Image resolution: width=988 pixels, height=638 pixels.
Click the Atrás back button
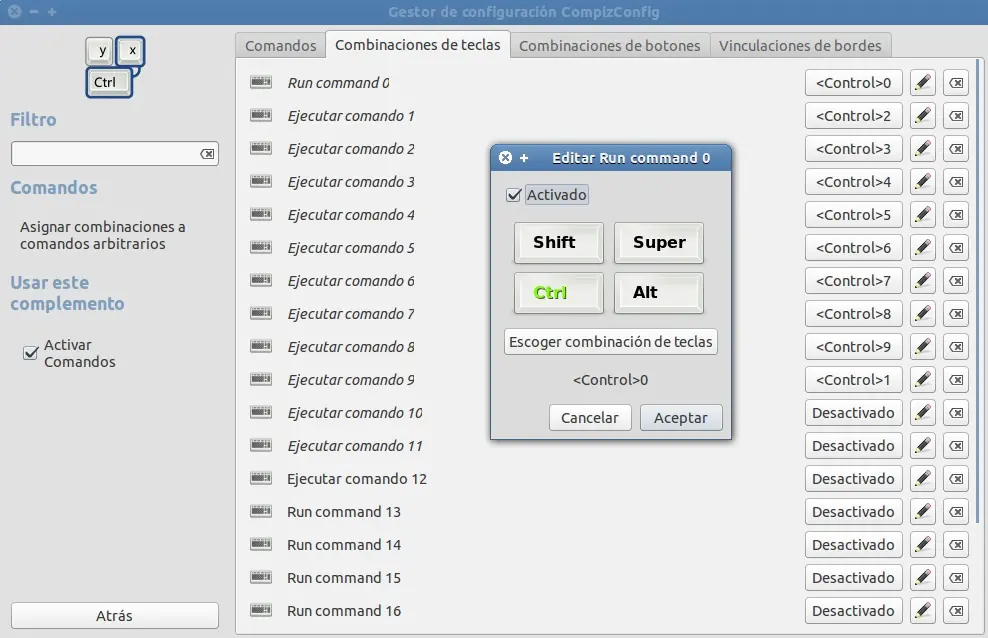click(115, 615)
